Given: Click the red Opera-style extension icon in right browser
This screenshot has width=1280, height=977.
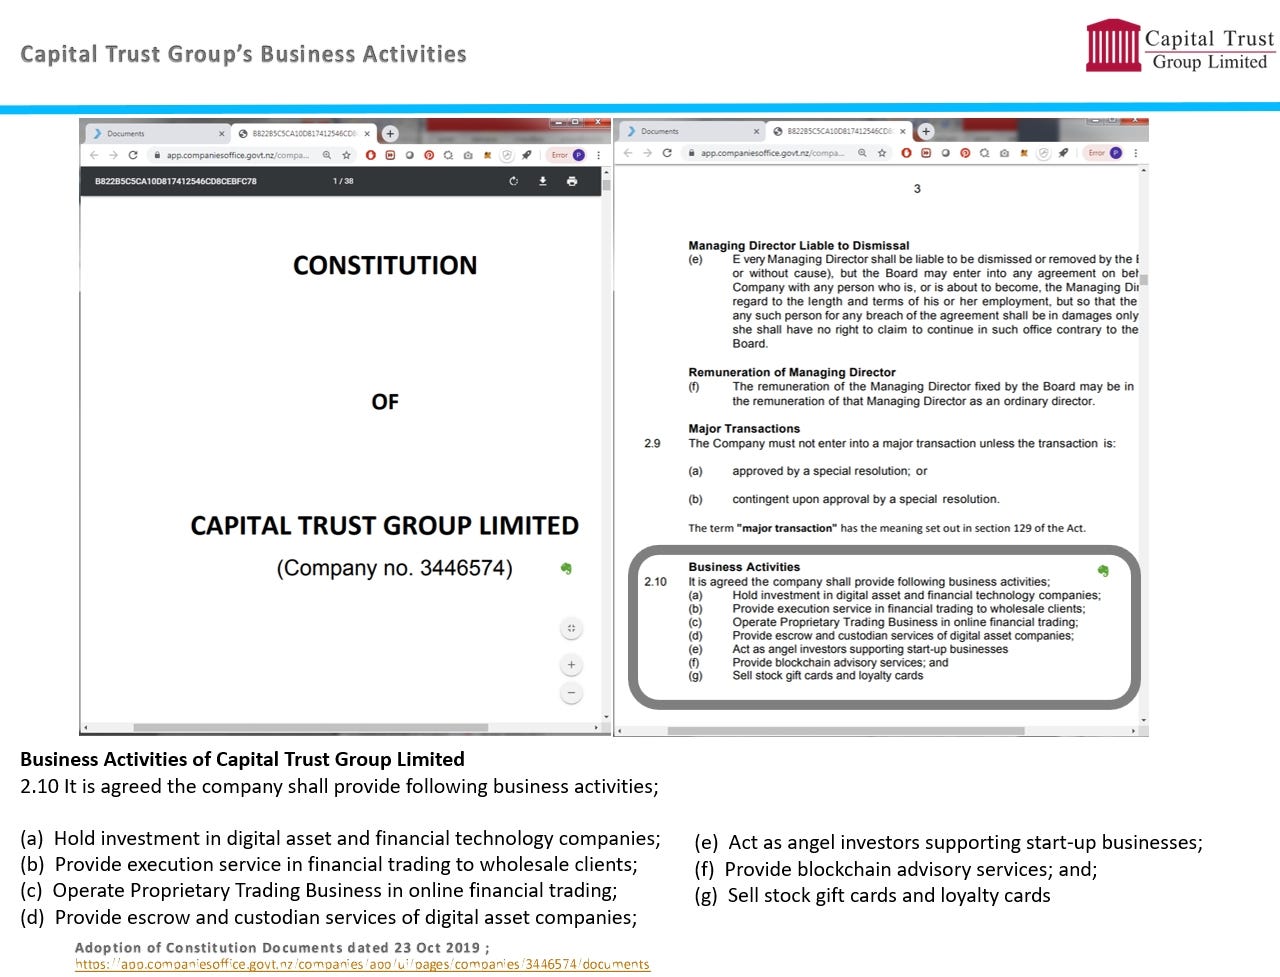Looking at the screenshot, I should coord(906,153).
